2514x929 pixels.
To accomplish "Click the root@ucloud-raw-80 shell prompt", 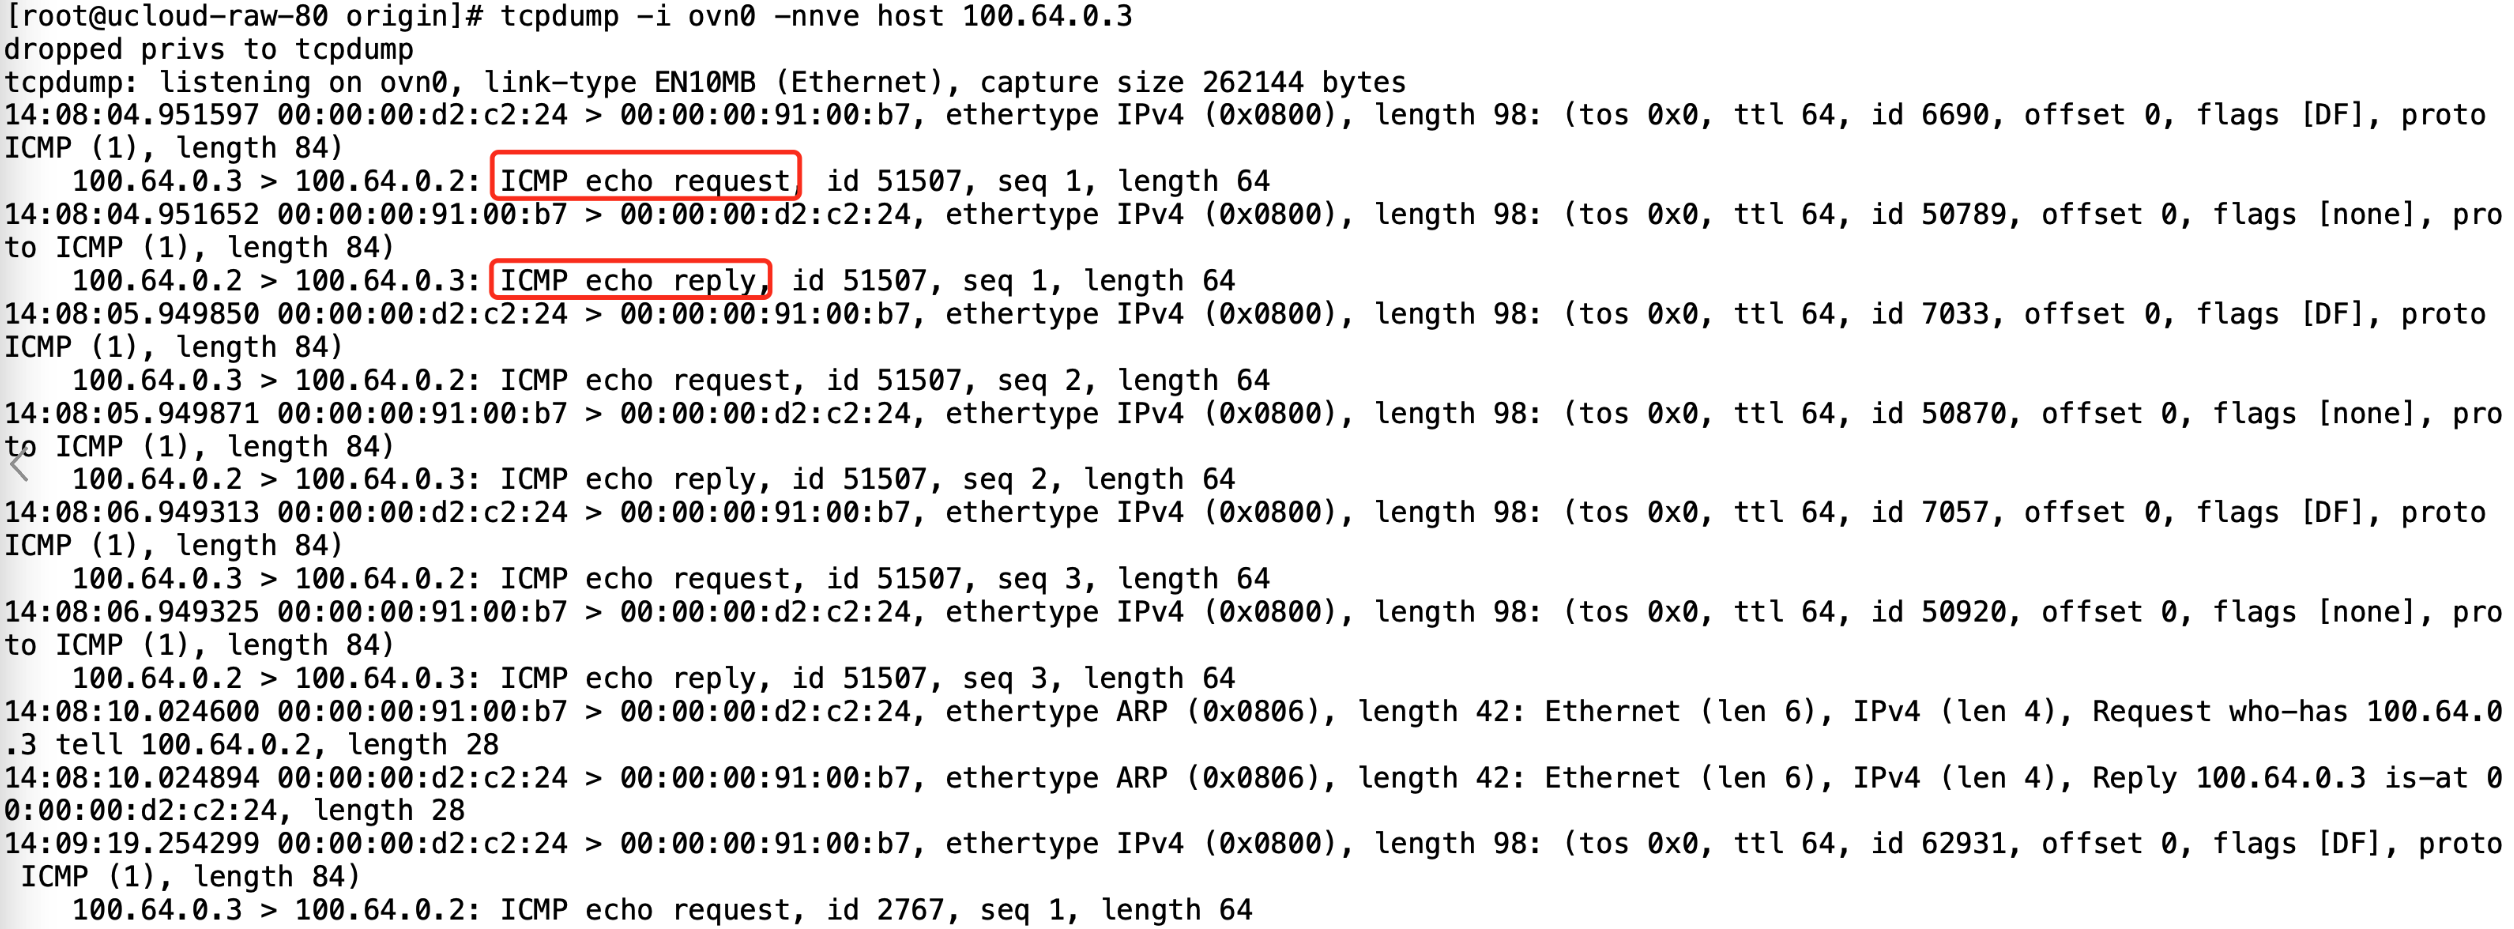I will (x=245, y=16).
